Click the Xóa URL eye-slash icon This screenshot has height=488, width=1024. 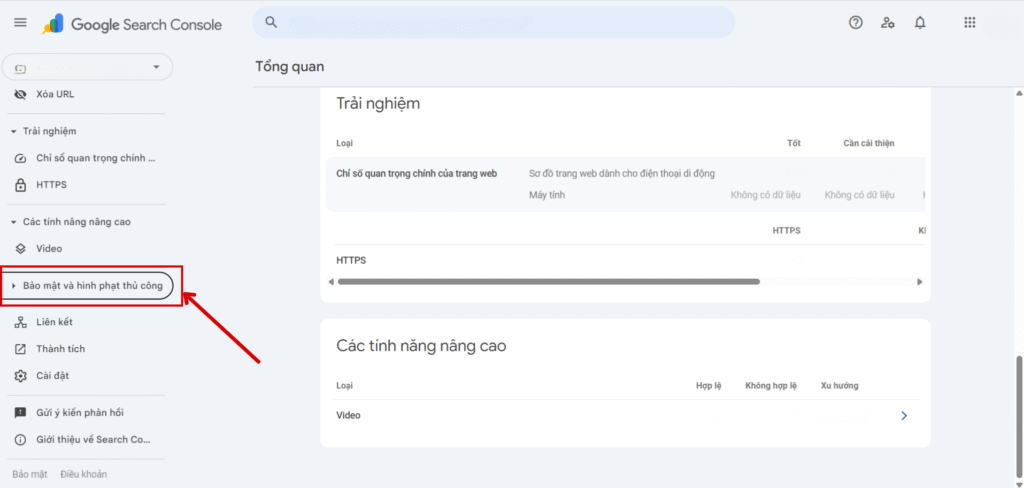click(20, 94)
